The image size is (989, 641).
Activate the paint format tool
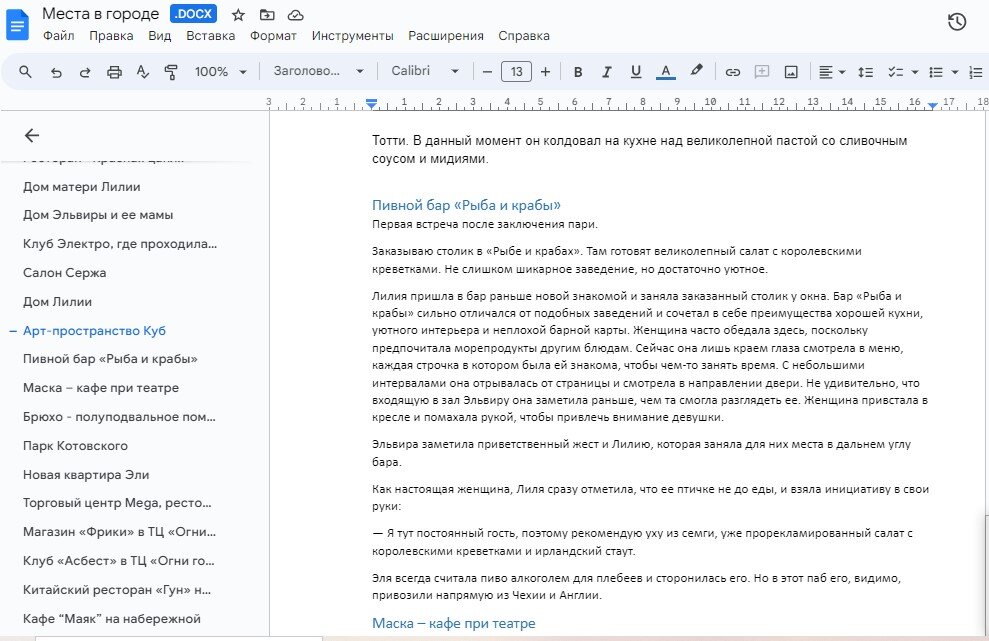point(171,72)
